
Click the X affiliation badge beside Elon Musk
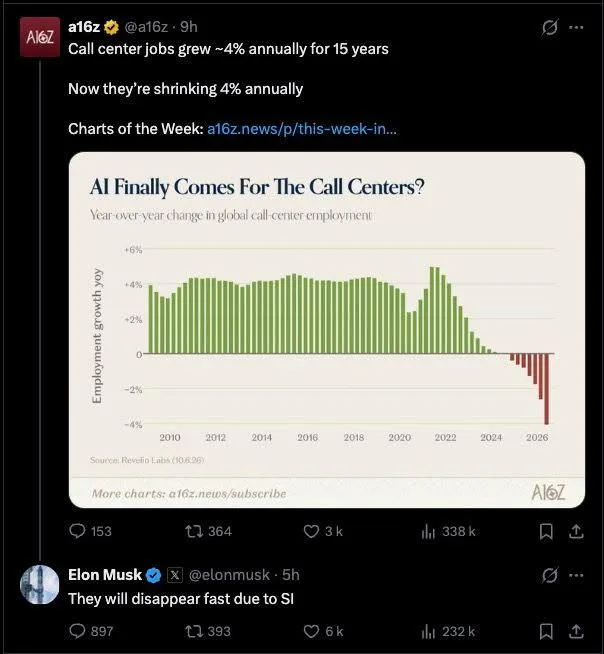[175, 575]
